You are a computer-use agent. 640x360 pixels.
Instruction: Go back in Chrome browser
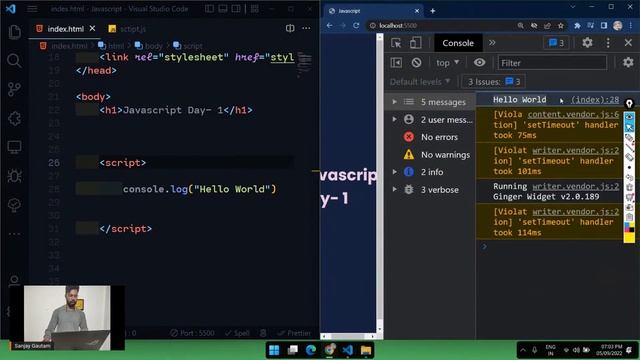tap(329, 25)
